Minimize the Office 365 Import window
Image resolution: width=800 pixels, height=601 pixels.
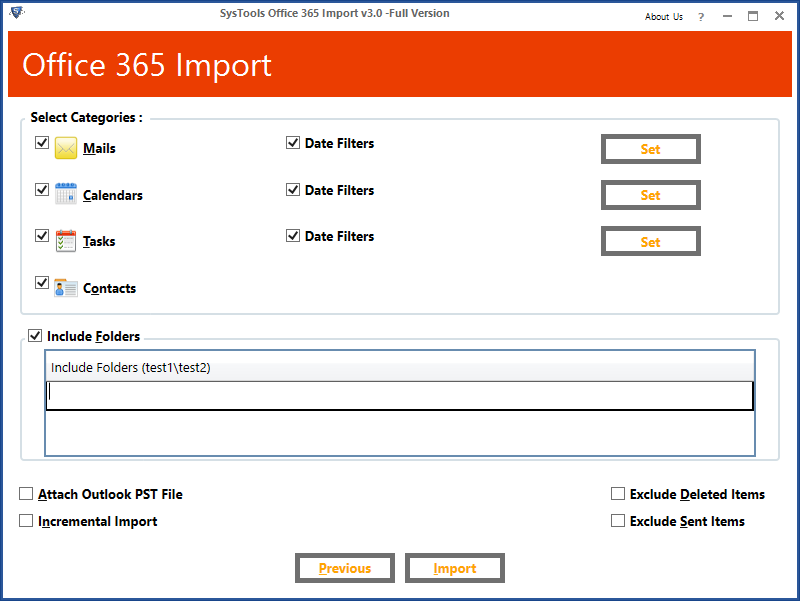coord(728,16)
